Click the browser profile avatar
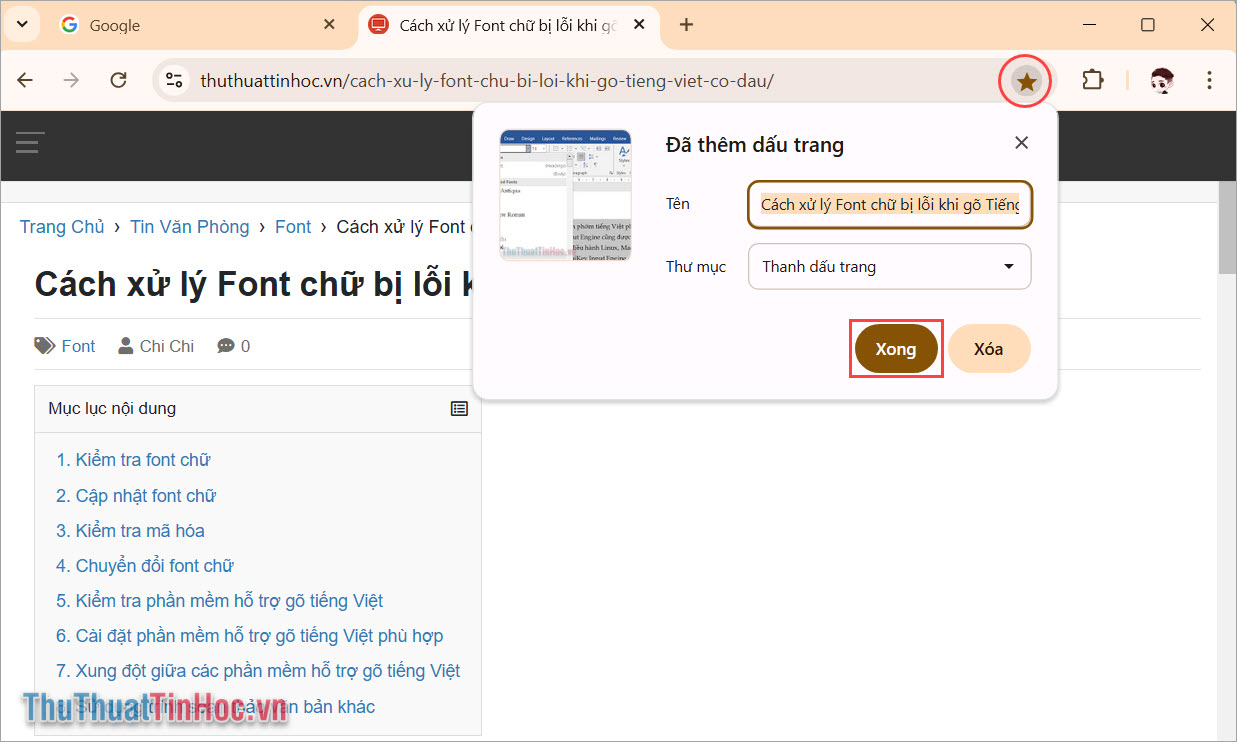Screen dimensions: 1237x742 (x=1162, y=81)
